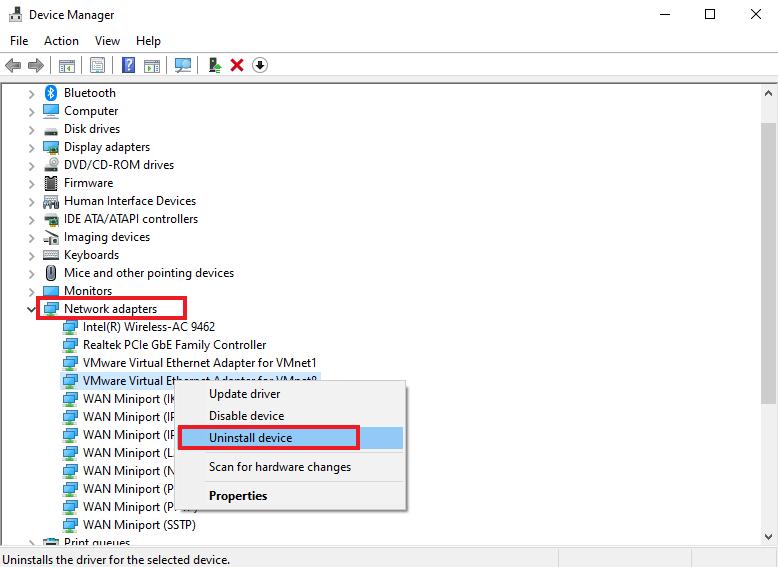The width and height of the screenshot is (778, 567).
Task: Open the Action menu
Action: (61, 41)
